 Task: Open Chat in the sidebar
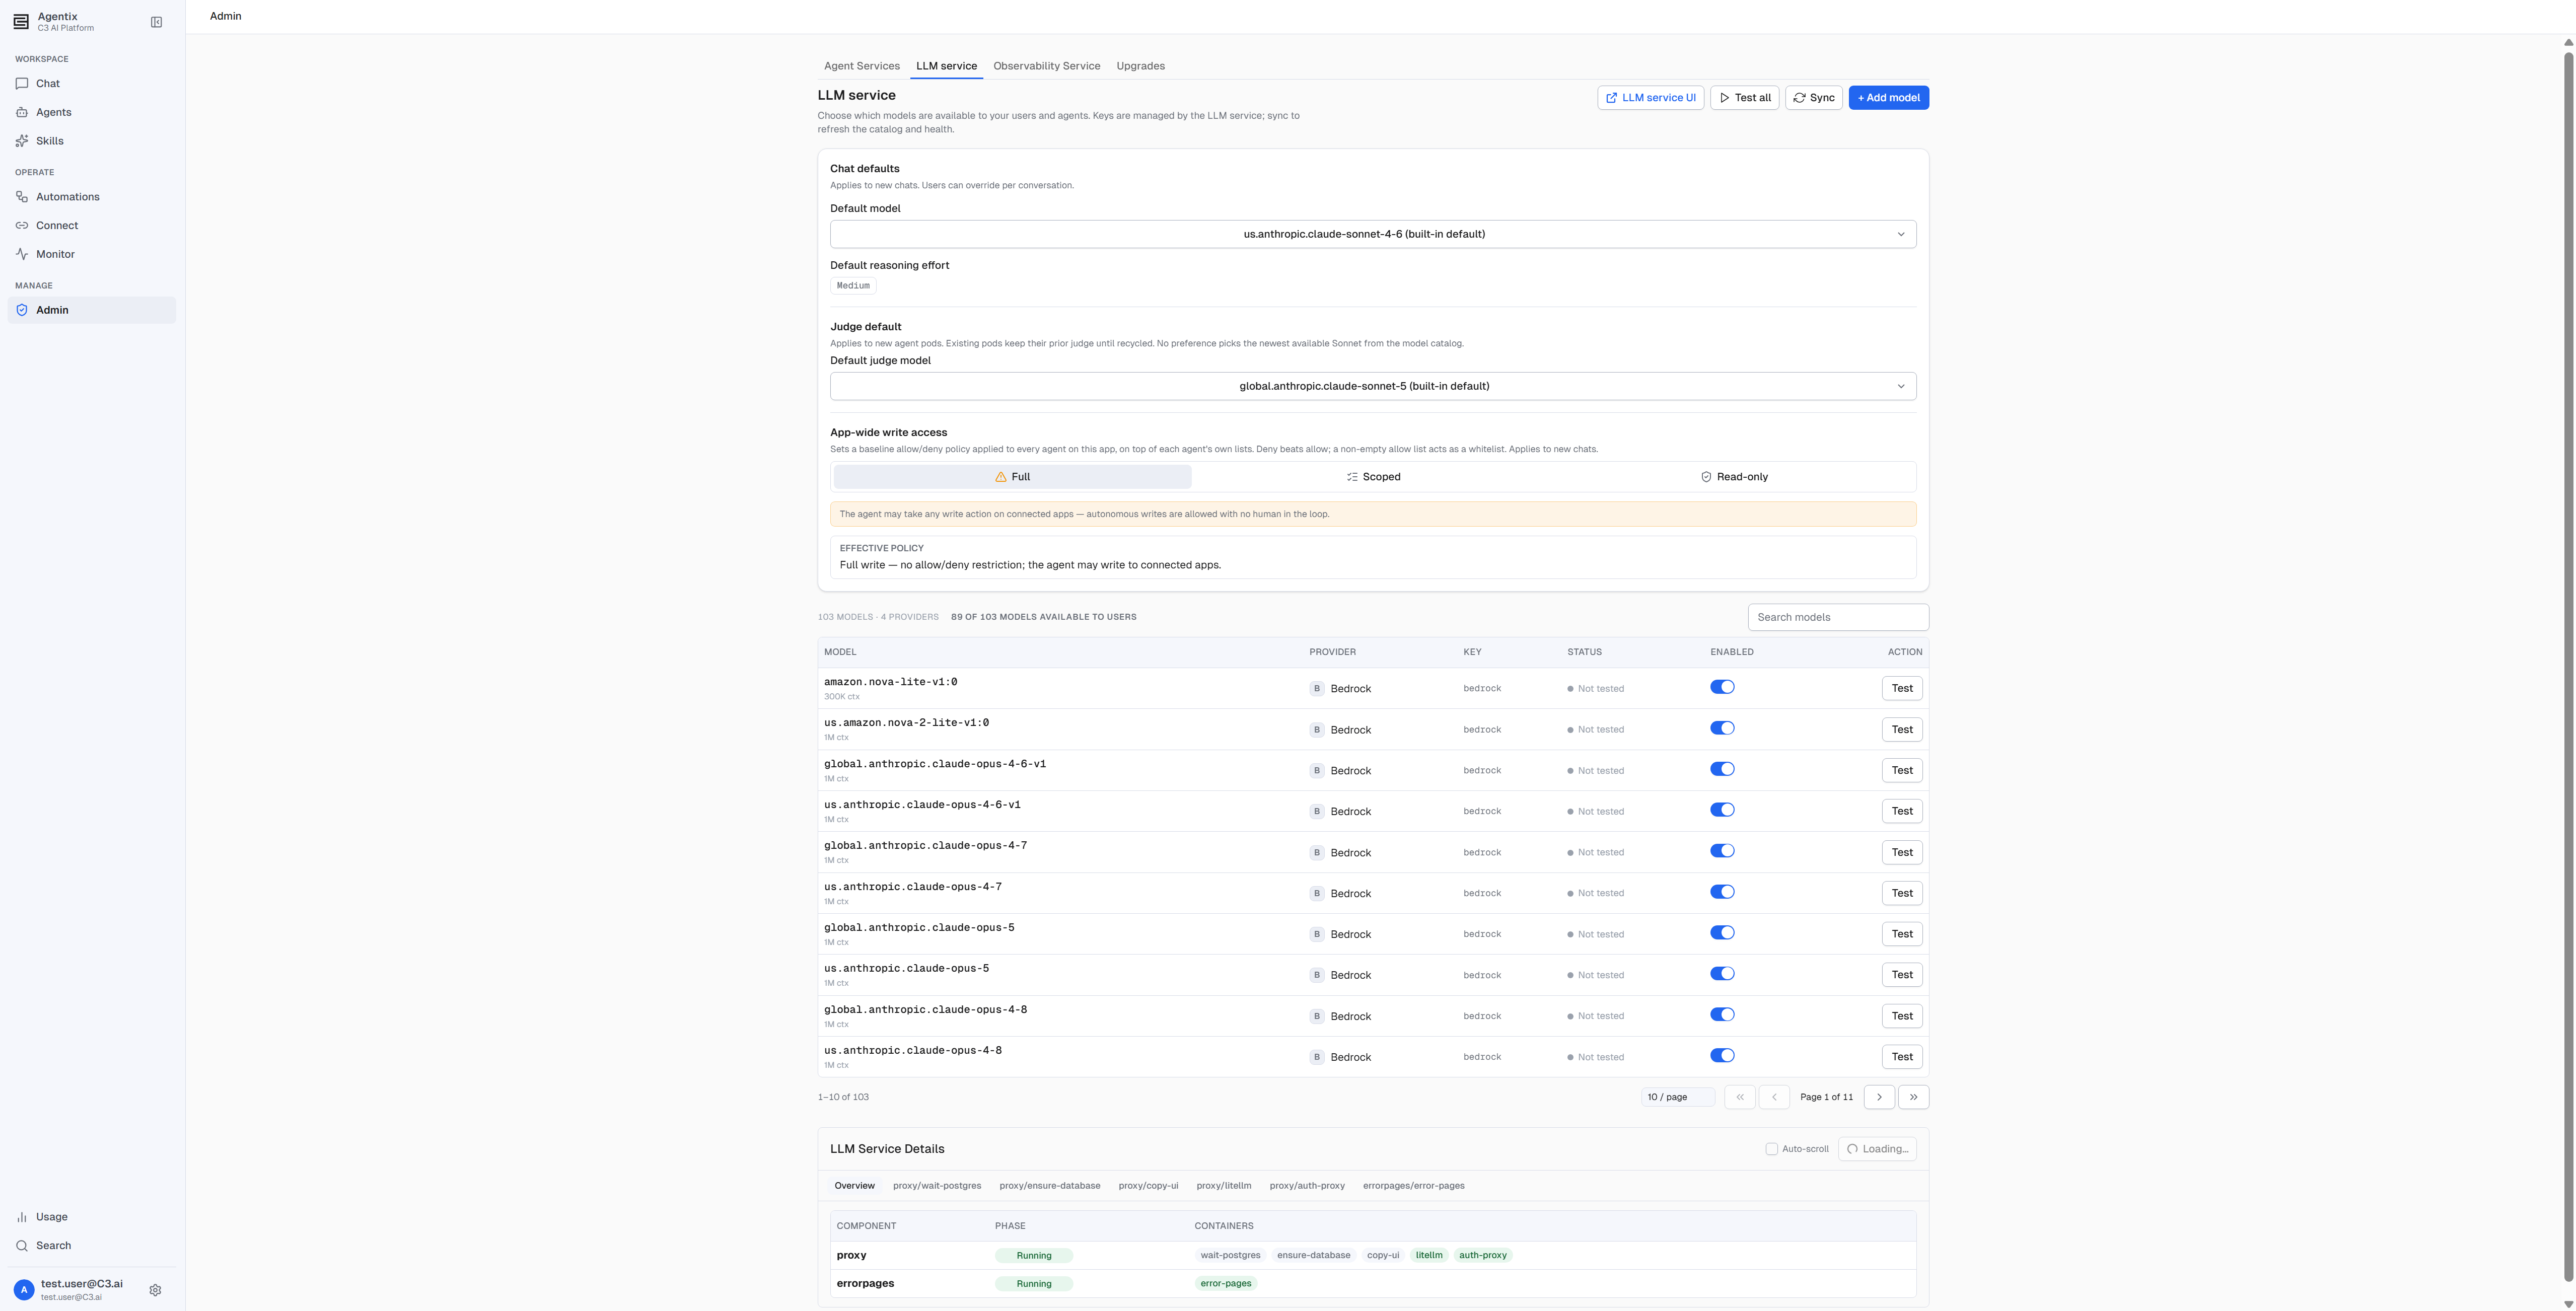pos(91,84)
